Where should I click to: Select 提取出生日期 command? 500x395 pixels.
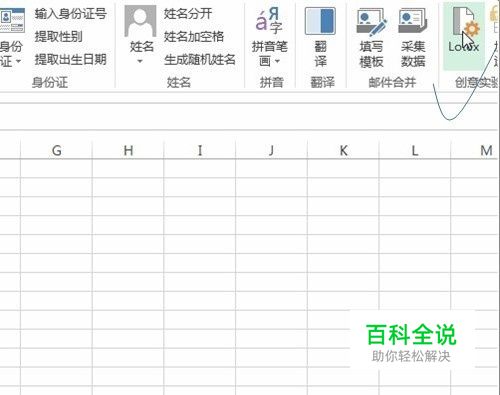71,59
